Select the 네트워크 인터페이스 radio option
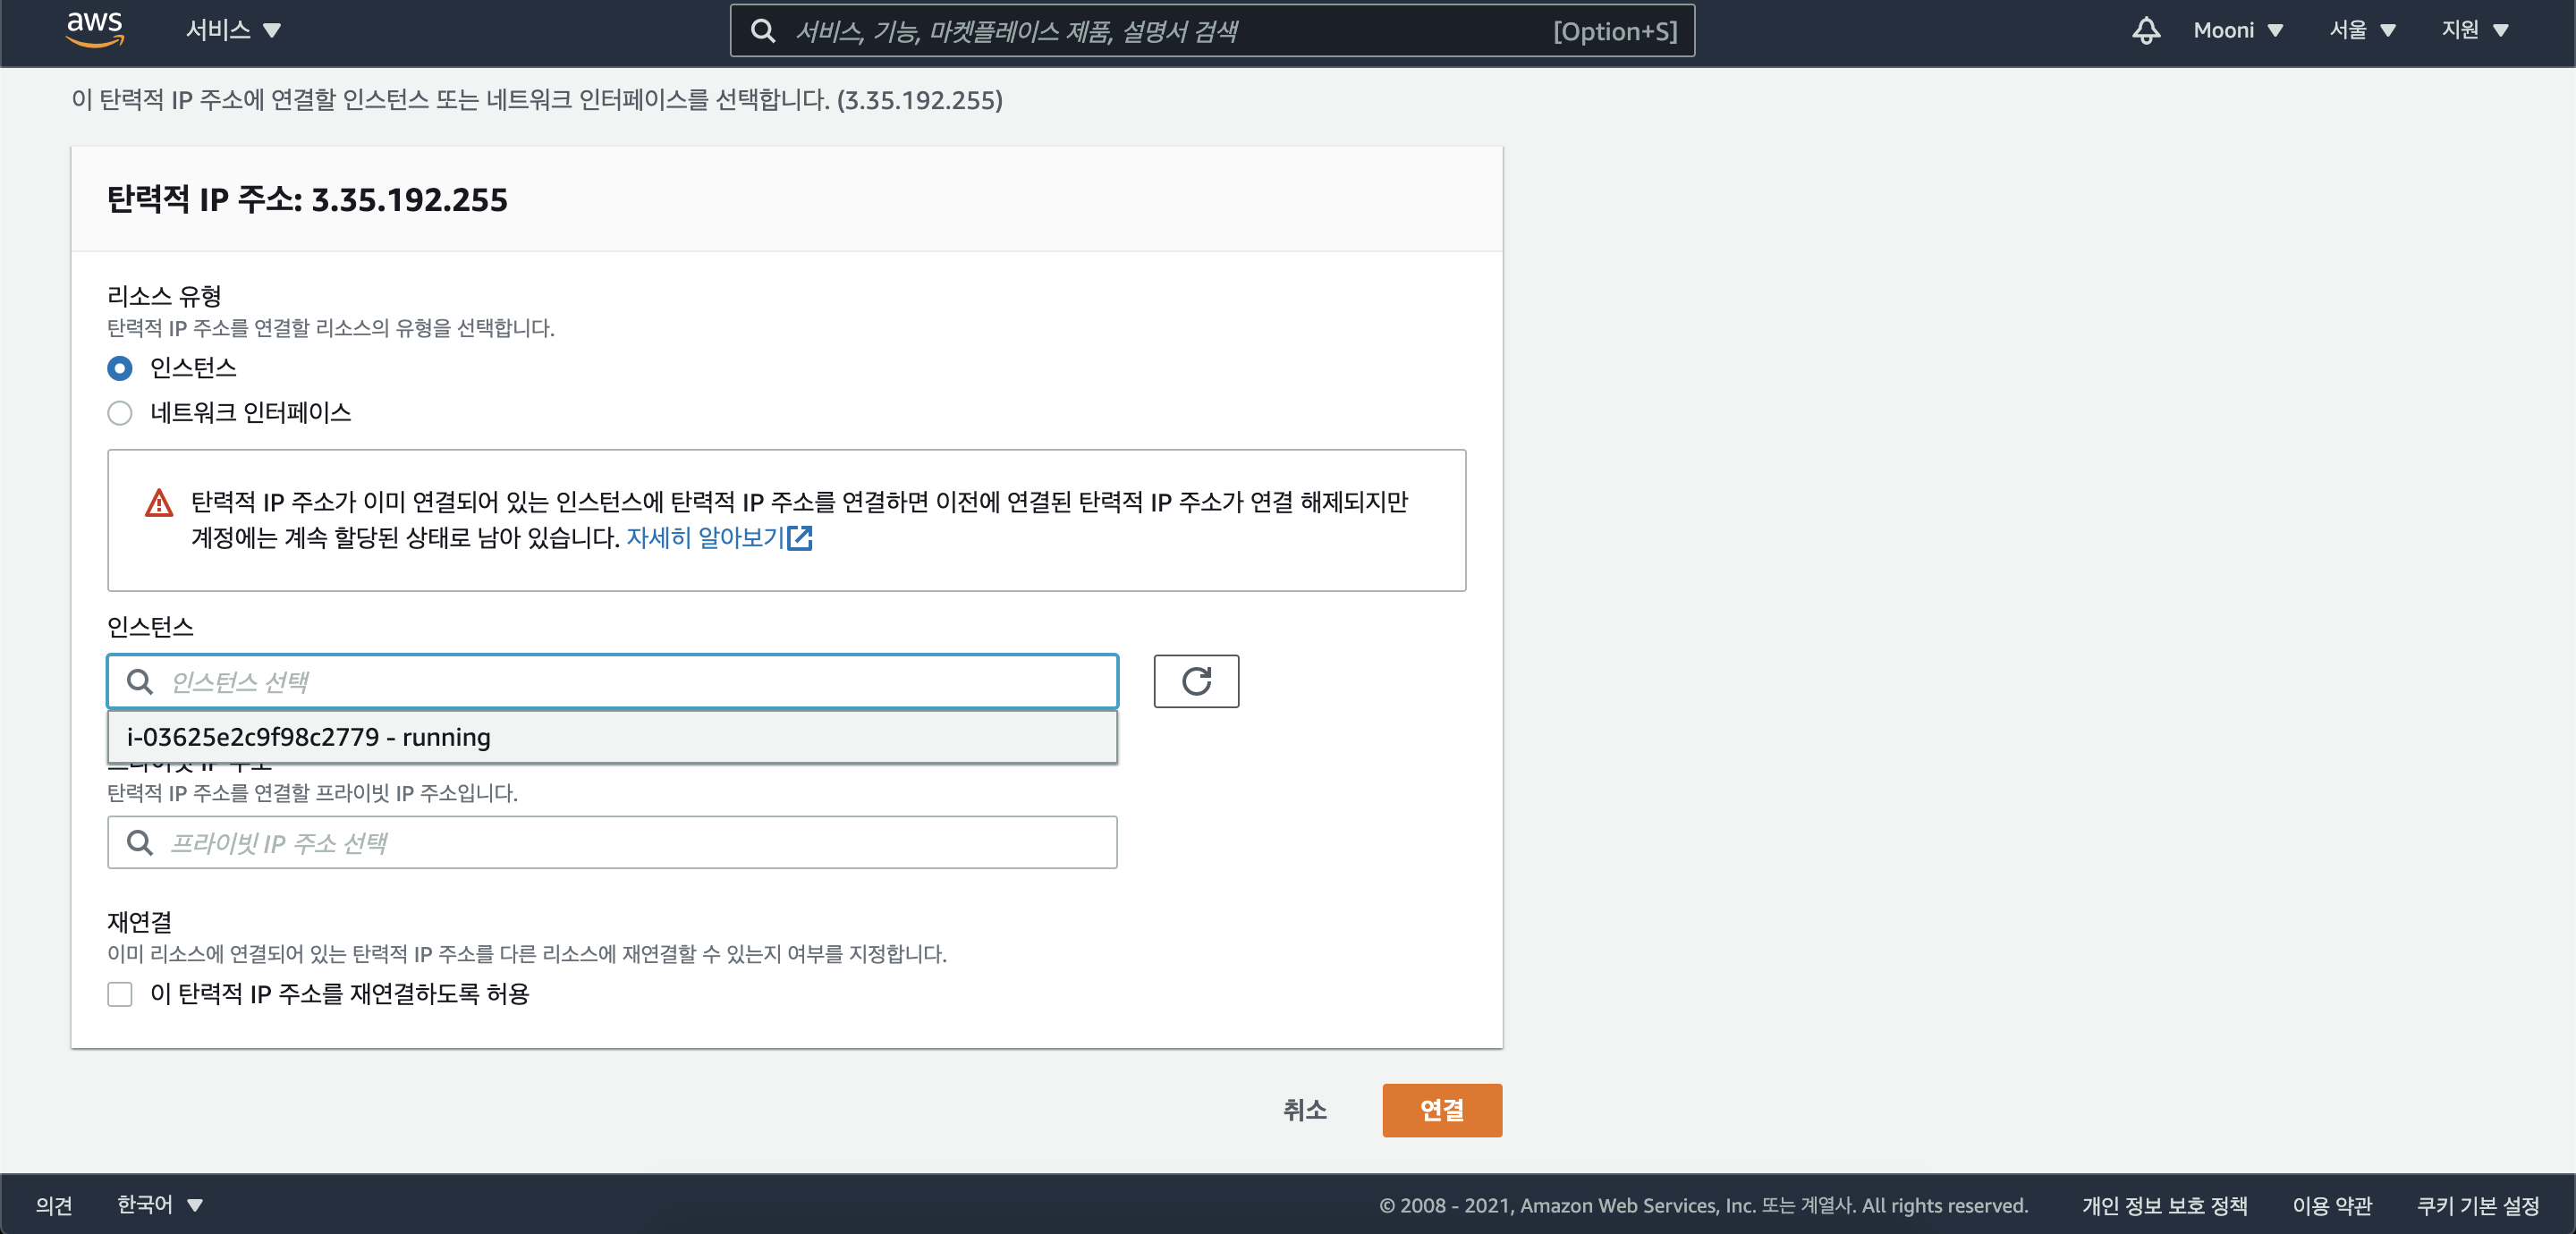Viewport: 2576px width, 1234px height. (120, 413)
